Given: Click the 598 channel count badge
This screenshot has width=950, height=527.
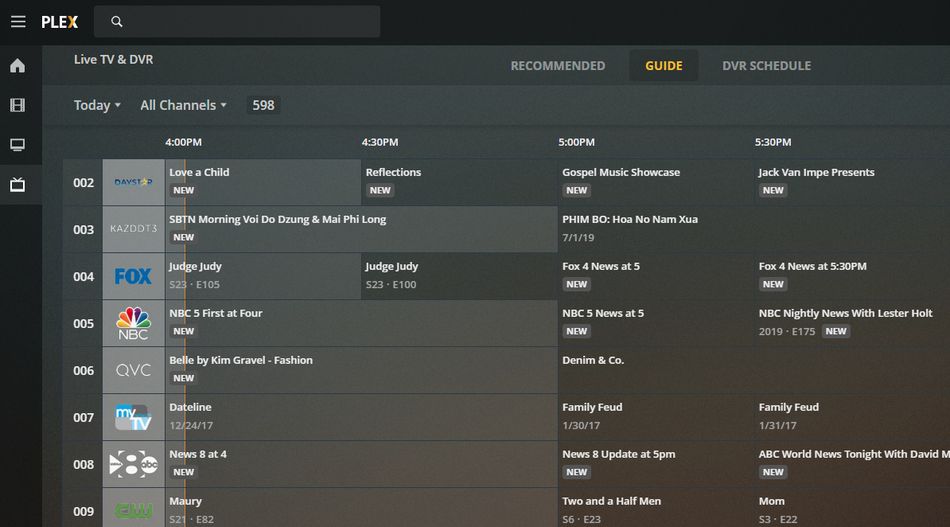Looking at the screenshot, I should [263, 105].
